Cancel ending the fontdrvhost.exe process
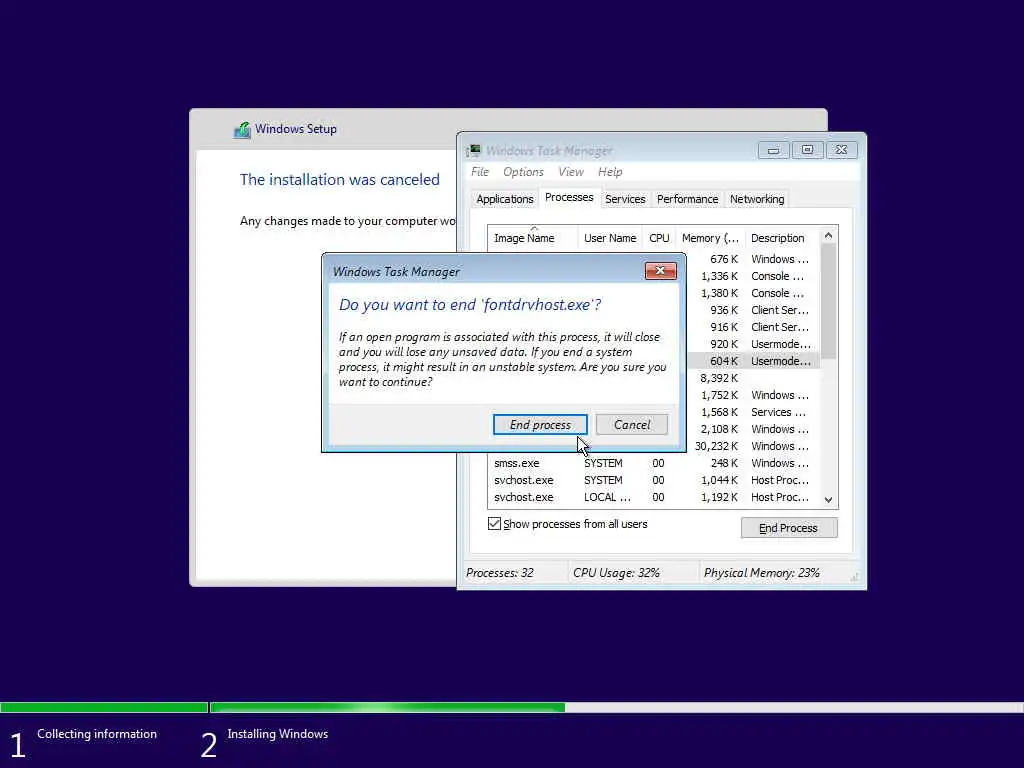Screen dimensions: 1024x768 (x=632, y=424)
